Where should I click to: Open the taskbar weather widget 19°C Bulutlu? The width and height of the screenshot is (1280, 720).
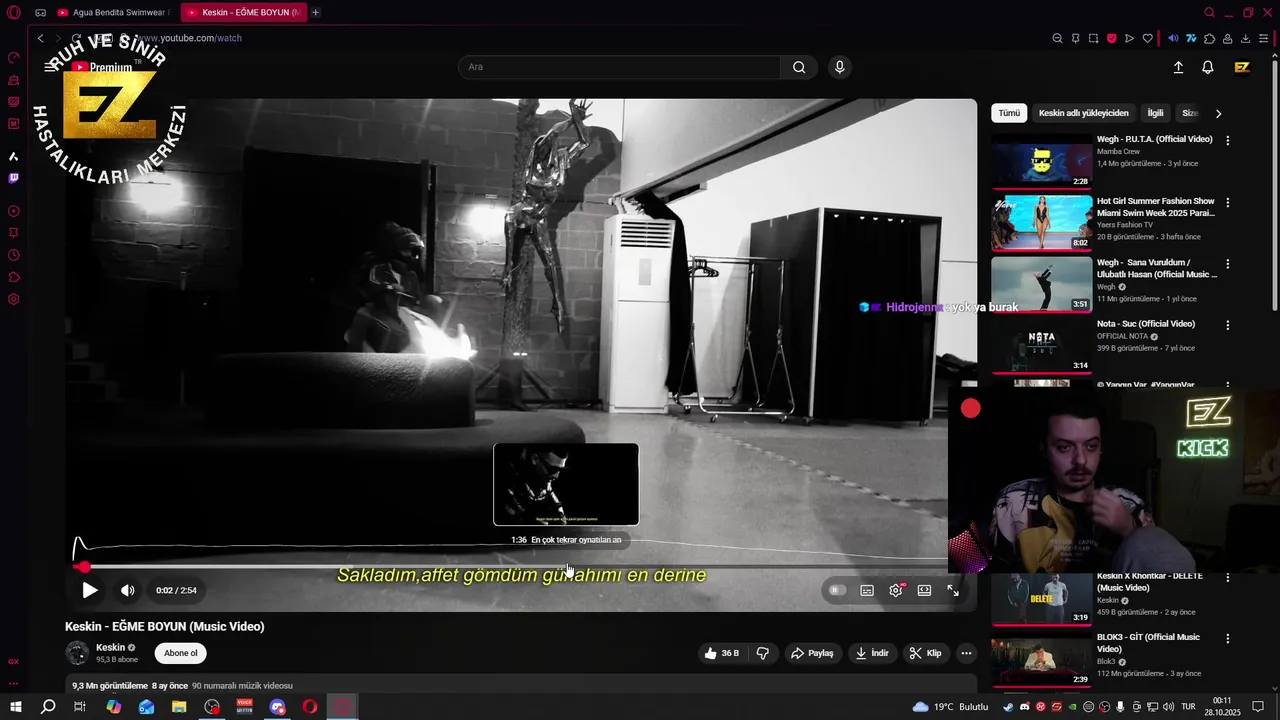(x=950, y=707)
